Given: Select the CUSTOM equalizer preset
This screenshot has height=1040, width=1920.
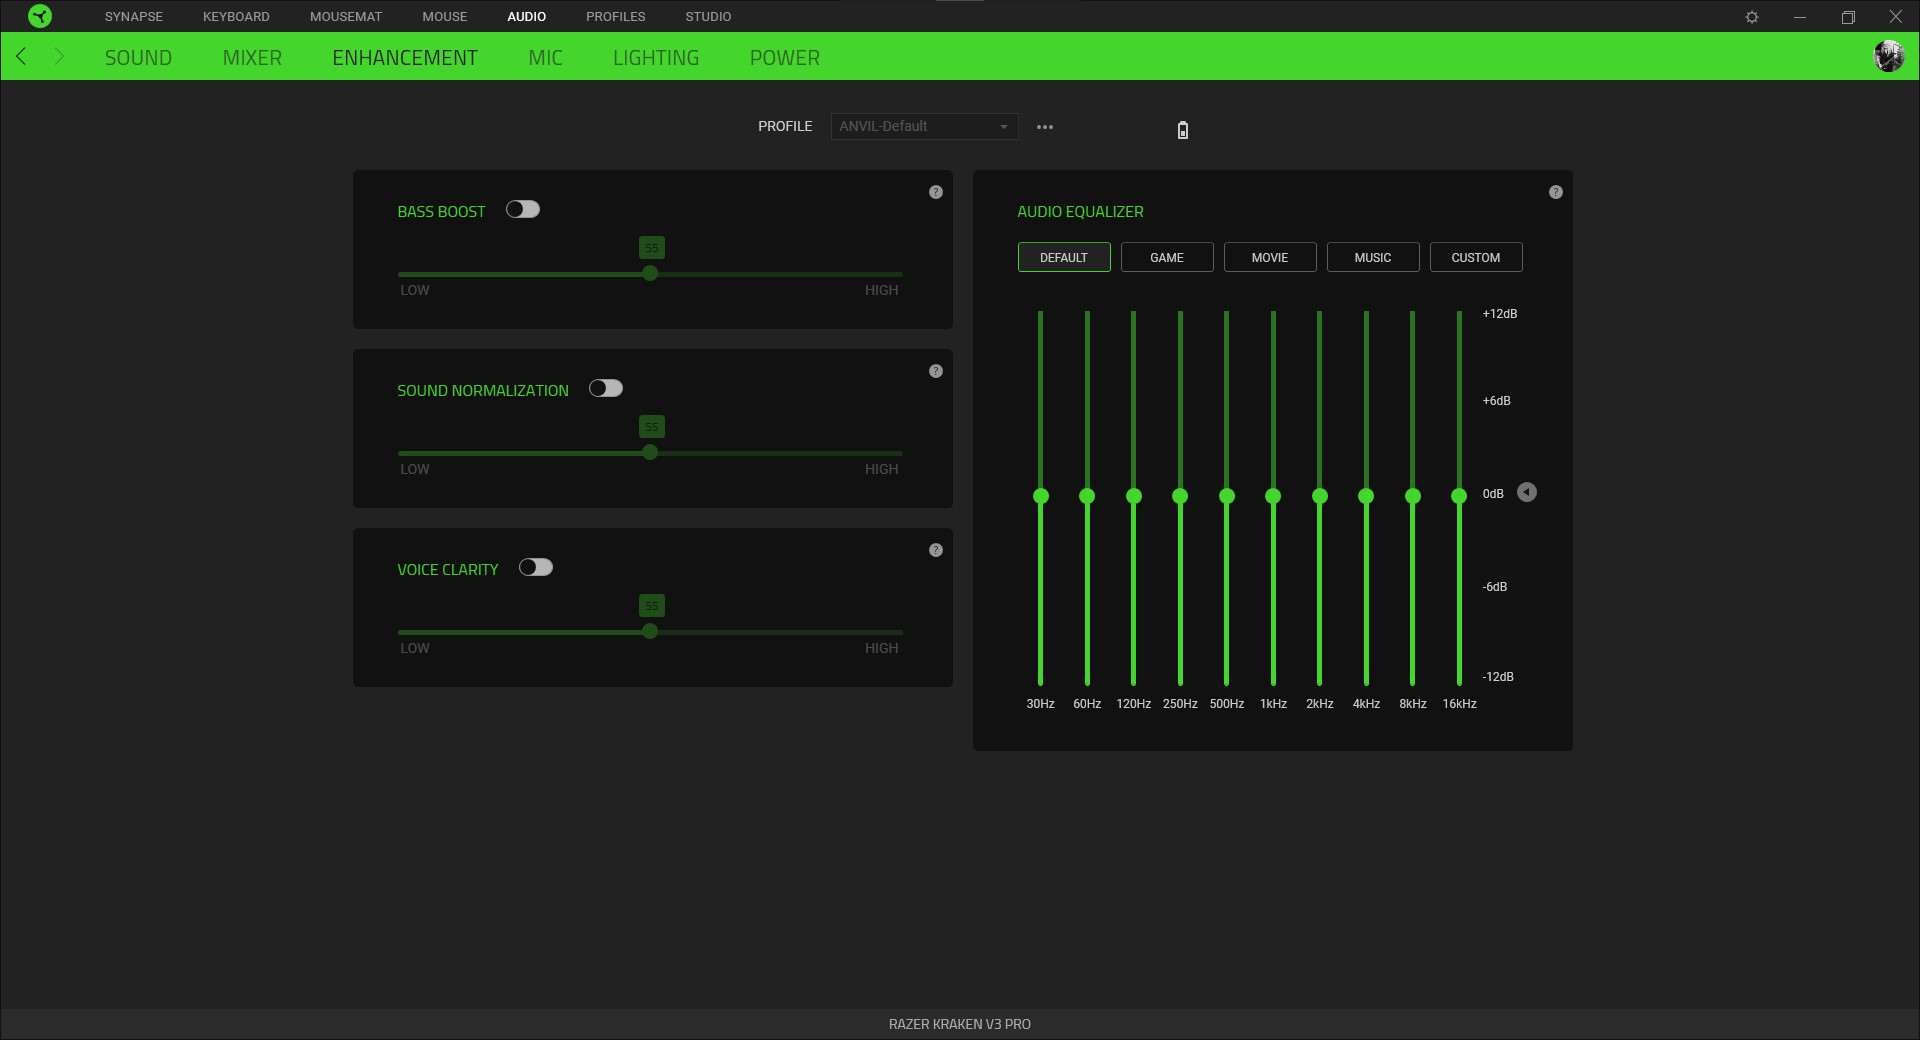Looking at the screenshot, I should coord(1476,257).
